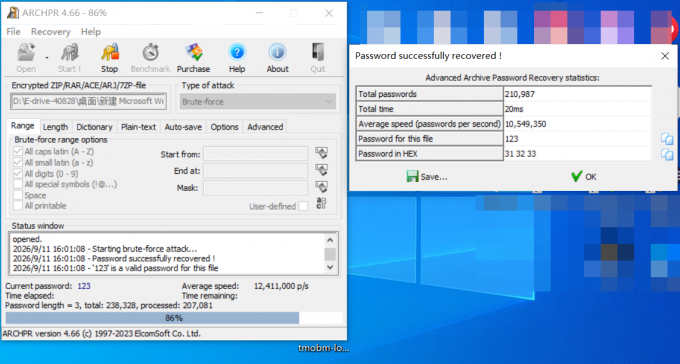This screenshot has width=680, height=364.
Task: Click the icon beside Mask field
Action: click(321, 187)
